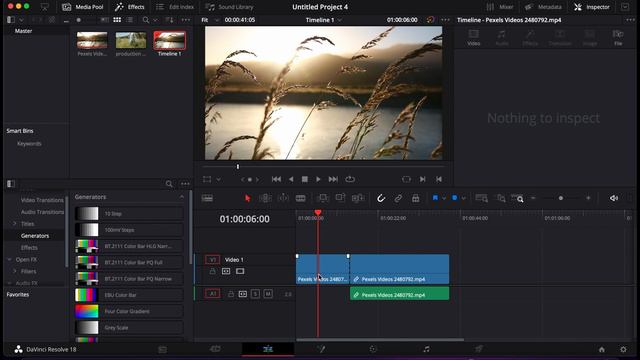This screenshot has height=360, width=640.
Task: Lock the A1 audio track
Action: (x=231, y=294)
